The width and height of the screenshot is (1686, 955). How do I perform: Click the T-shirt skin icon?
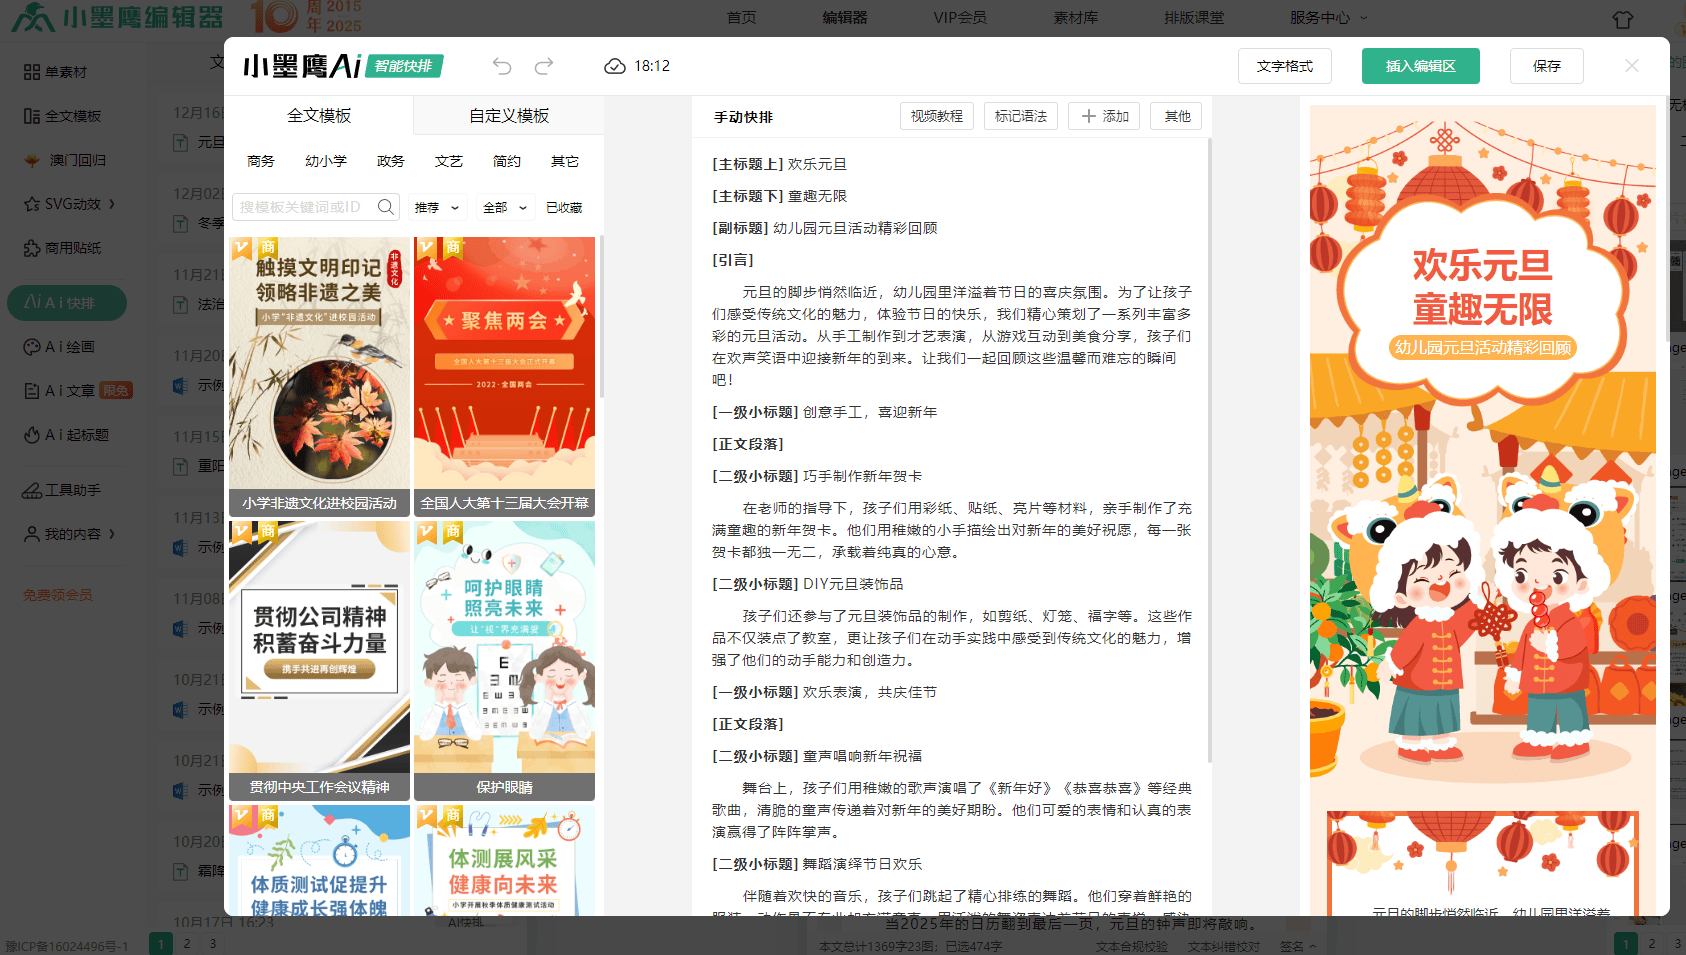pyautogui.click(x=1623, y=19)
